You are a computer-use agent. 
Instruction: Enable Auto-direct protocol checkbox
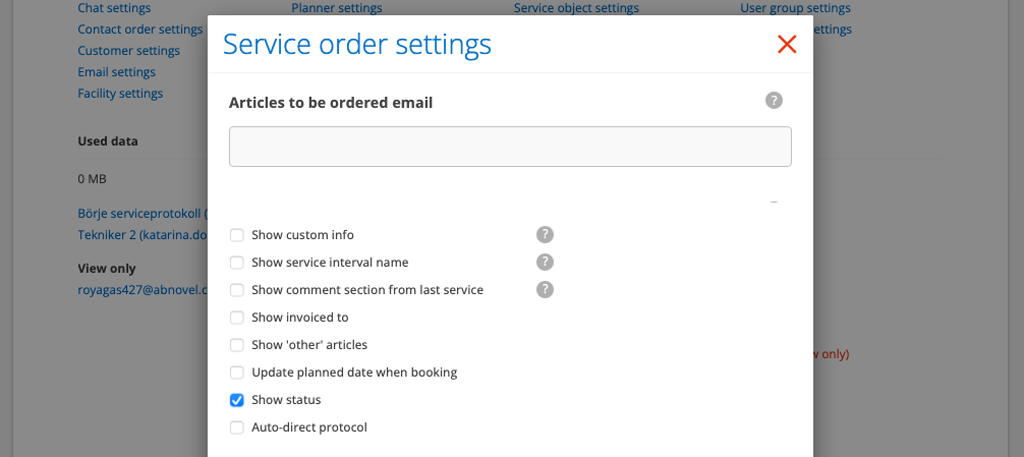237,427
